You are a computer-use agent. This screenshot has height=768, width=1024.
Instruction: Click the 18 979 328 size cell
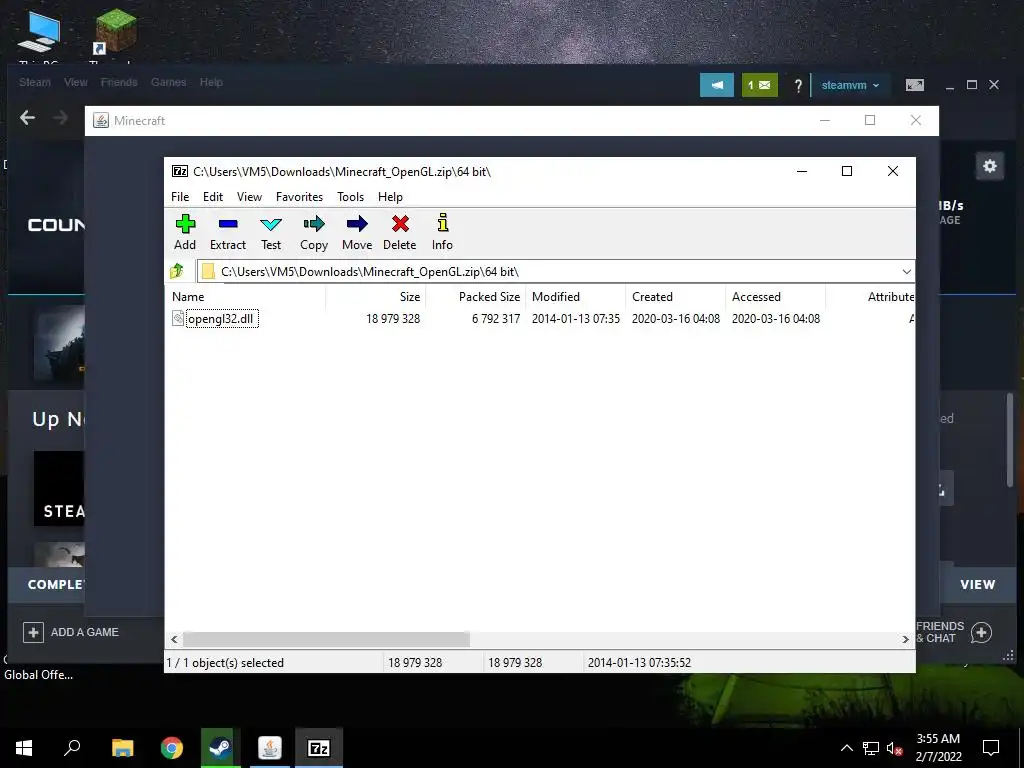tap(392, 319)
